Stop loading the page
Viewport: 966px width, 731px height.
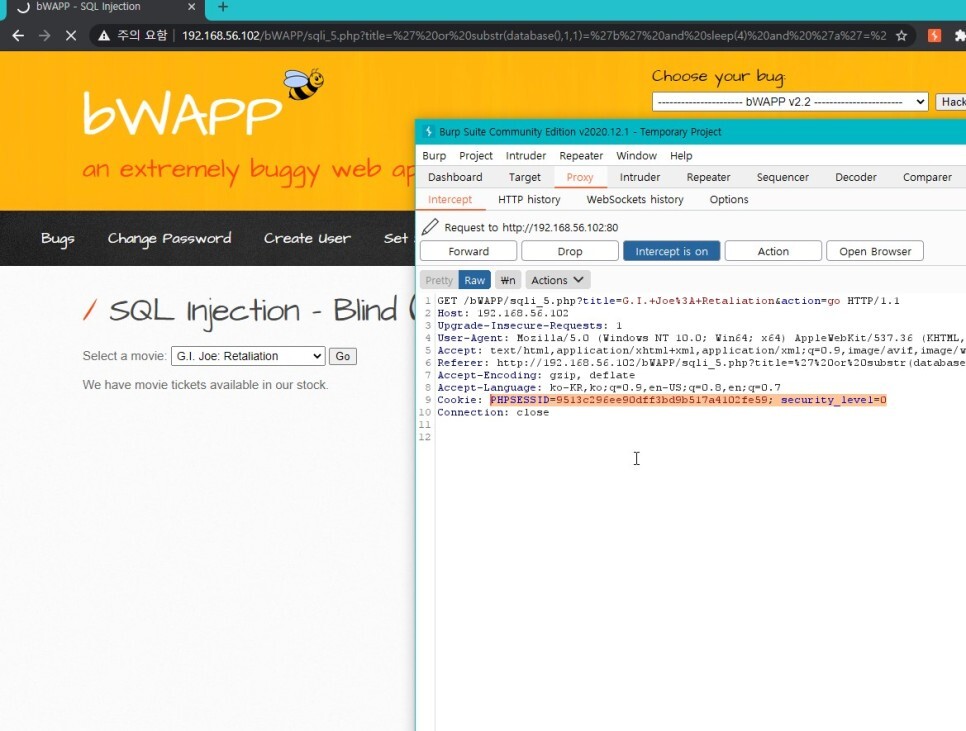pos(71,36)
